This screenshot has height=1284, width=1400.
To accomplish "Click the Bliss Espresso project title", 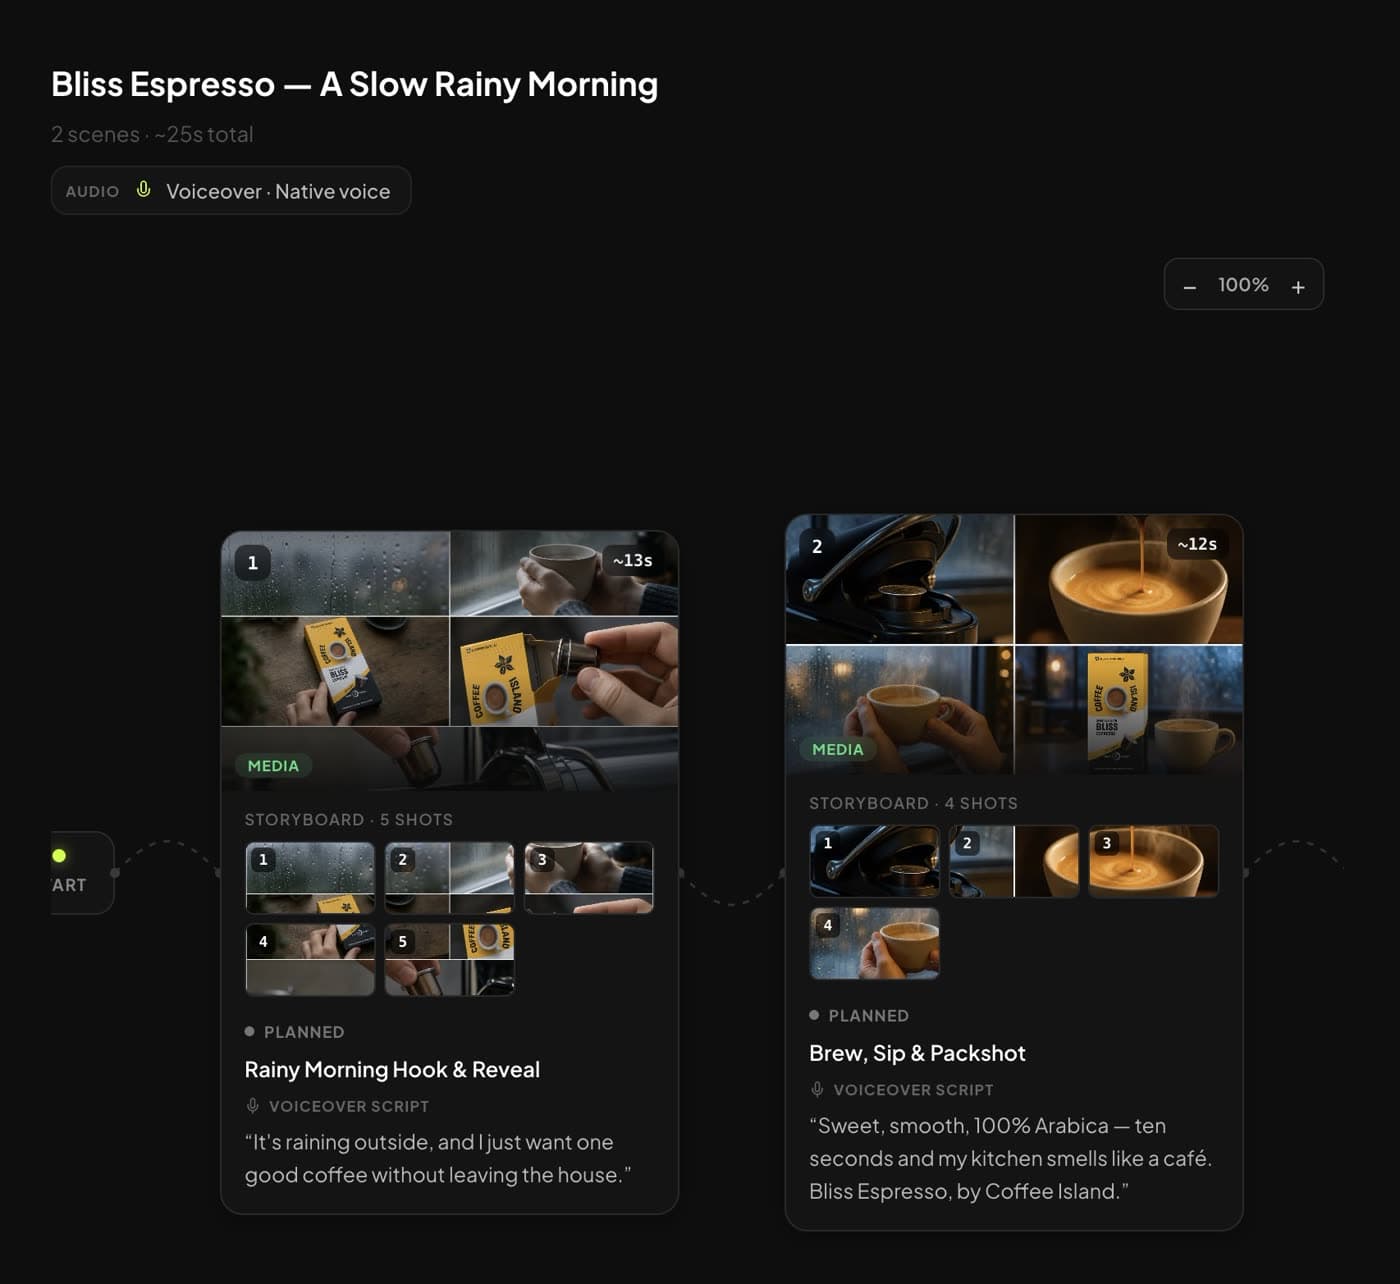I will [x=354, y=85].
